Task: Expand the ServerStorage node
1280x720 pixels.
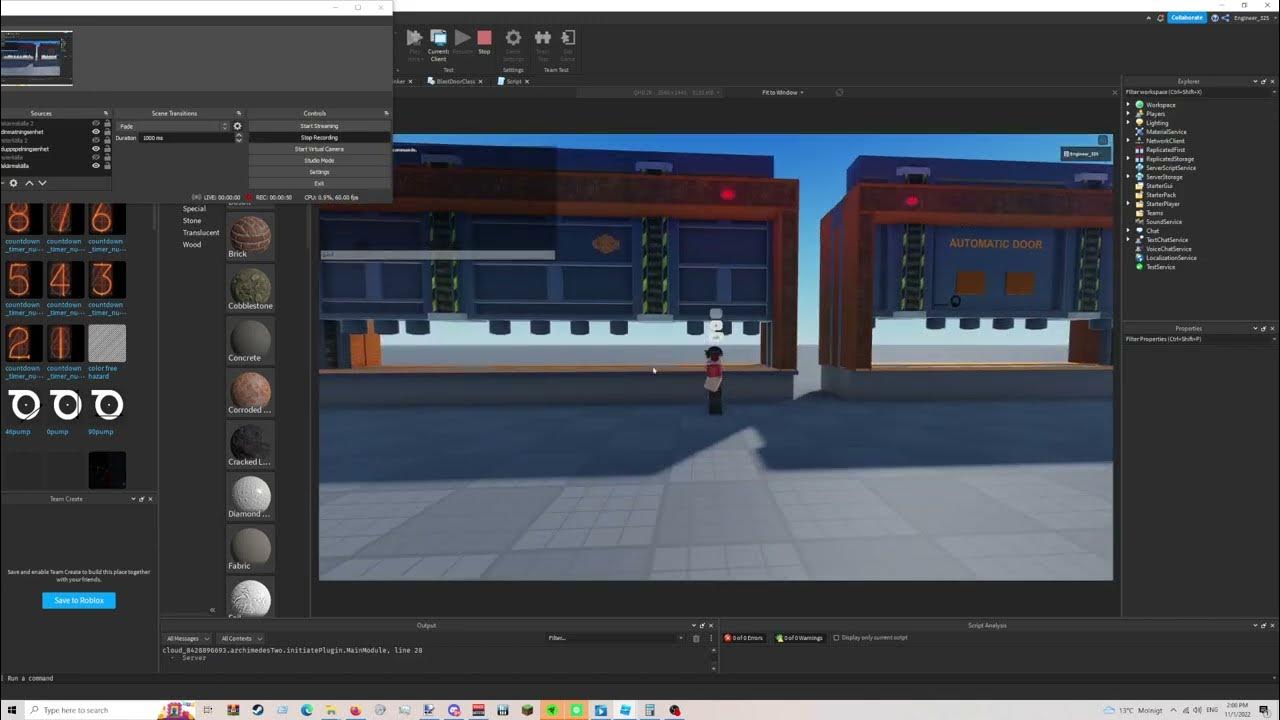Action: pyautogui.click(x=1129, y=177)
